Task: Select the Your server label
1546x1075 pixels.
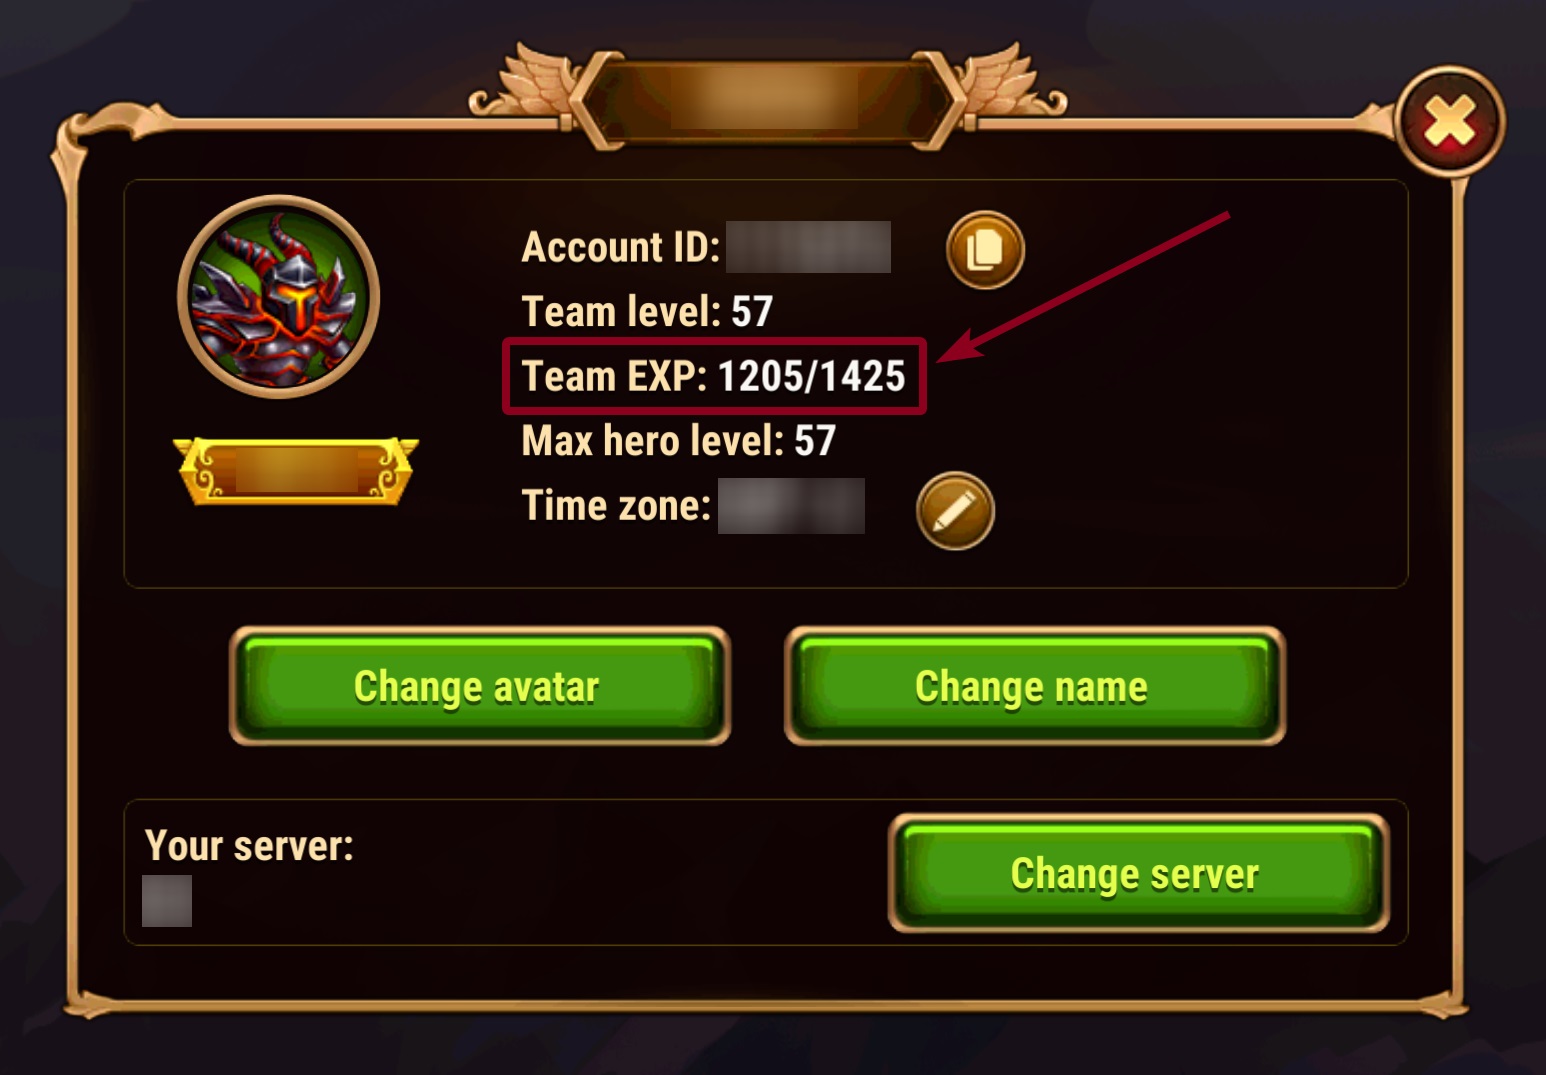Action: coord(249,846)
